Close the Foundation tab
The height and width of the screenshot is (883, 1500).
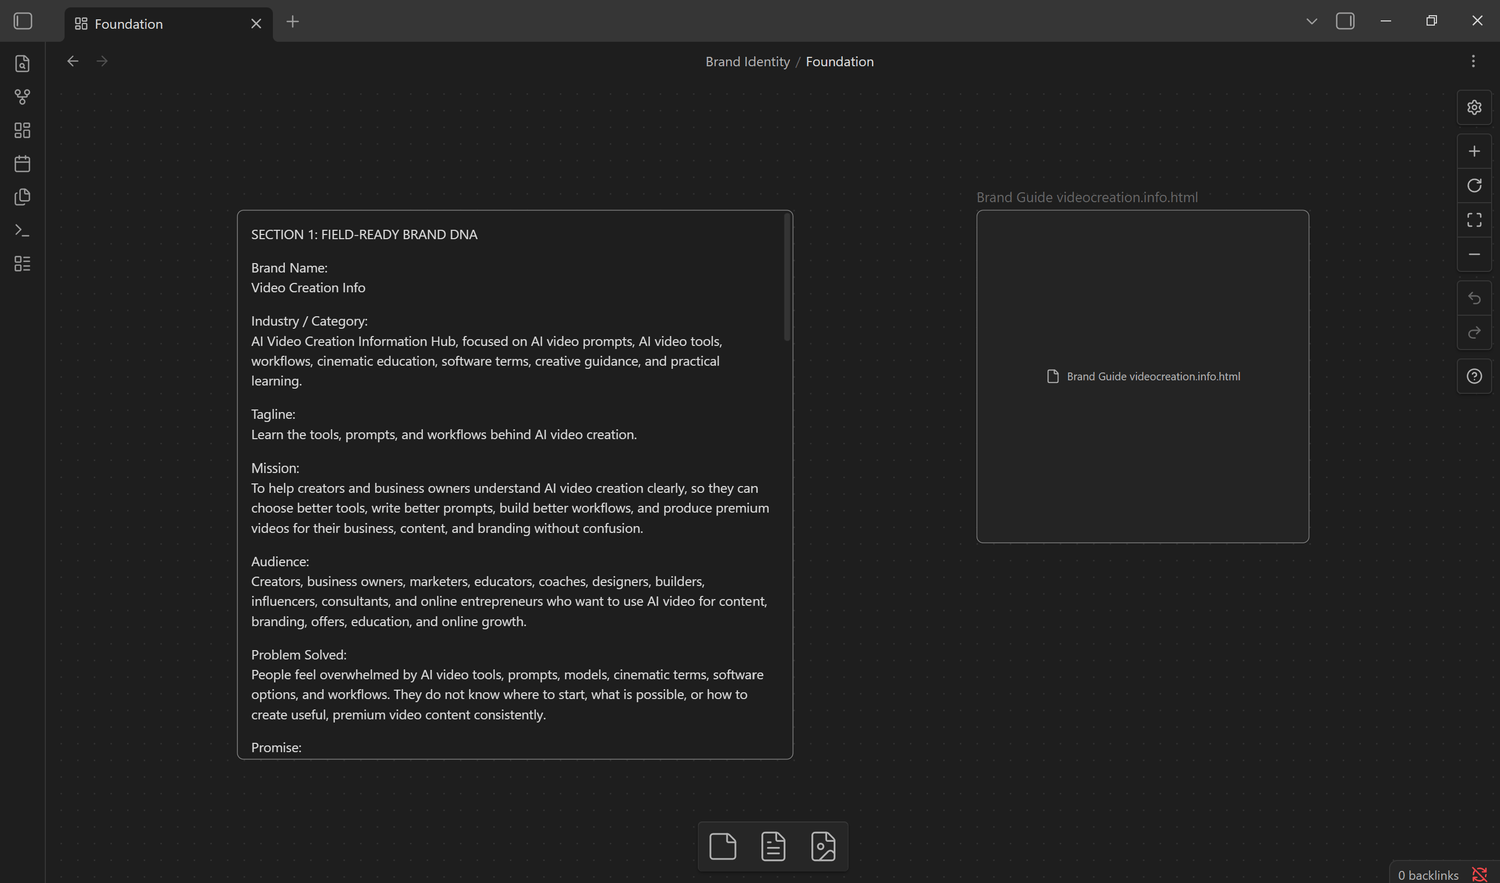256,24
